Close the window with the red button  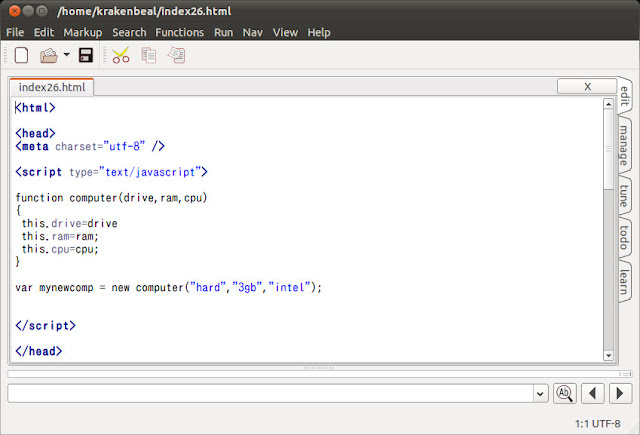click(x=14, y=11)
